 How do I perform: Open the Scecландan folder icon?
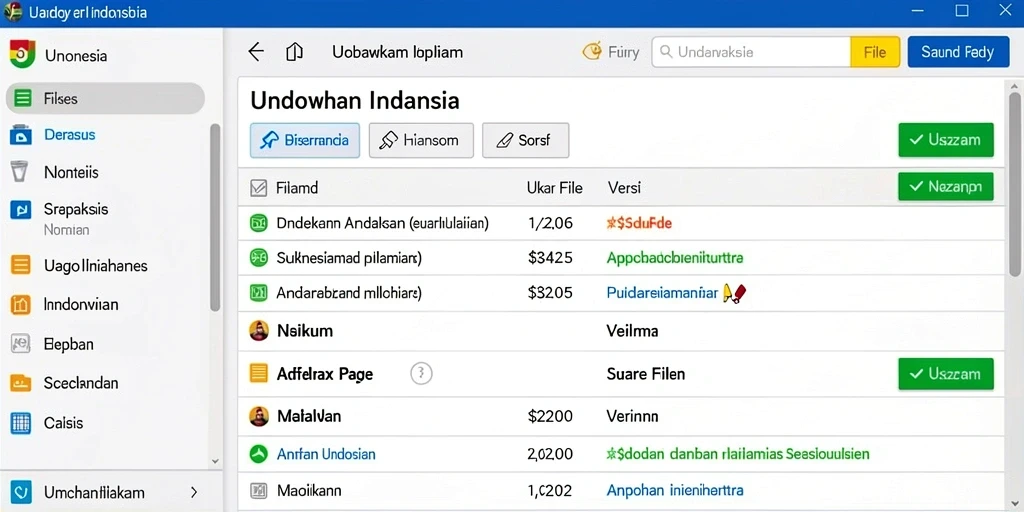pyautogui.click(x=21, y=383)
